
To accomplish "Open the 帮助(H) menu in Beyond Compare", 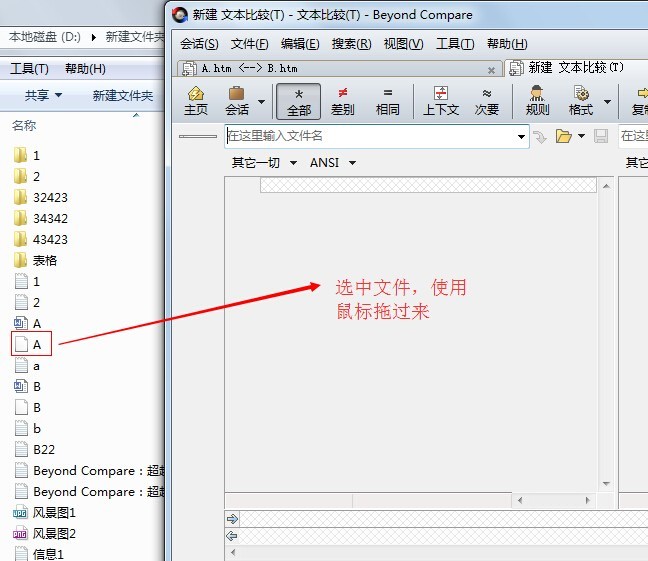I will tap(507, 44).
